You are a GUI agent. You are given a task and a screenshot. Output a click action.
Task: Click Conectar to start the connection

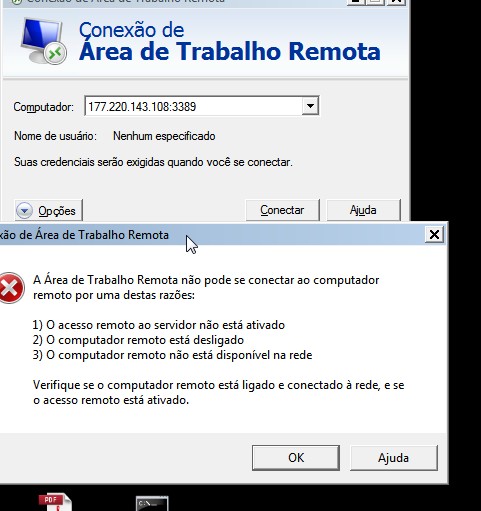[282, 210]
